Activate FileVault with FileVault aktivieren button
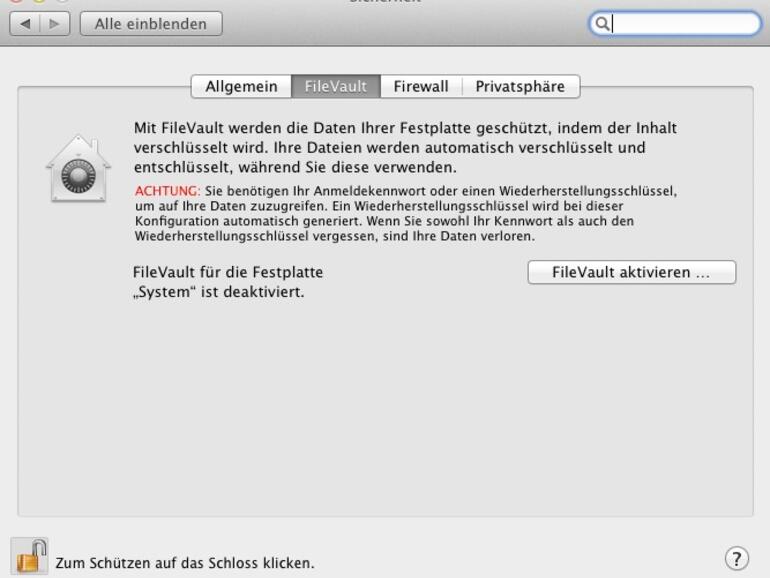770x578 pixels. (x=632, y=272)
